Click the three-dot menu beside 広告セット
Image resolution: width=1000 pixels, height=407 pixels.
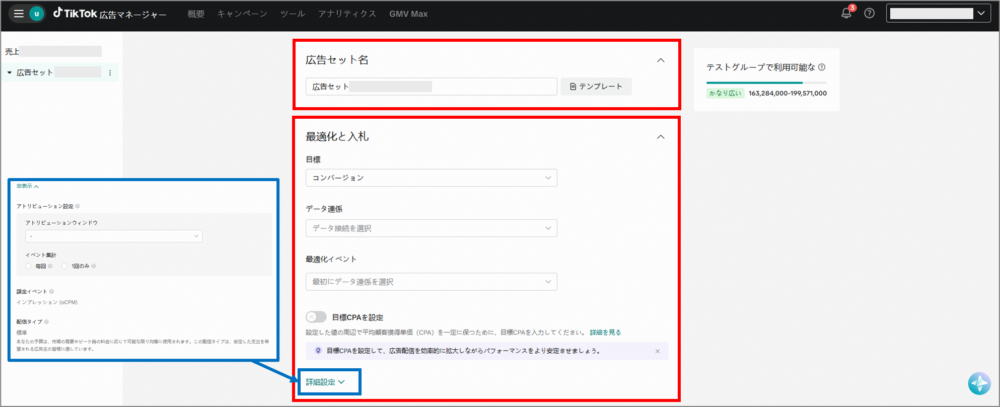pyautogui.click(x=109, y=73)
